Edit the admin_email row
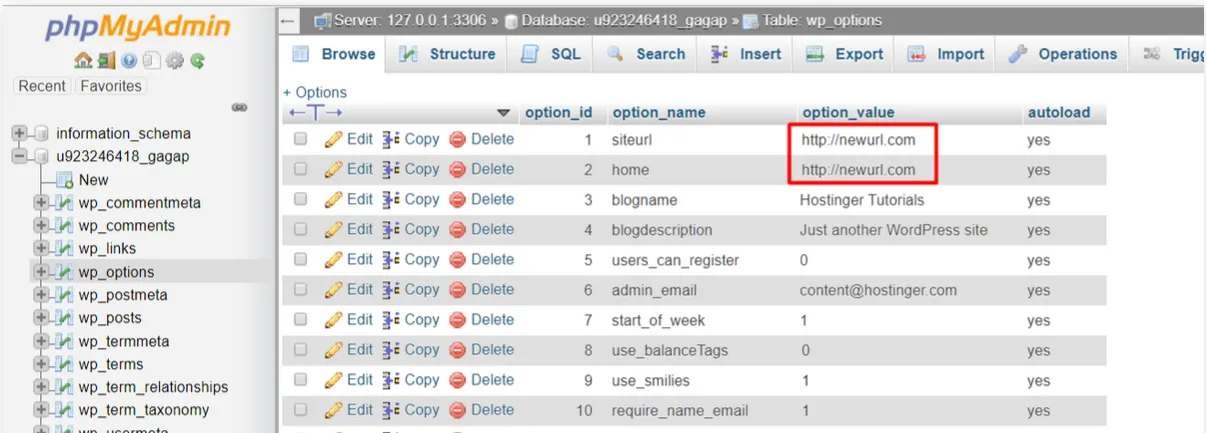1206x433 pixels. pos(348,290)
